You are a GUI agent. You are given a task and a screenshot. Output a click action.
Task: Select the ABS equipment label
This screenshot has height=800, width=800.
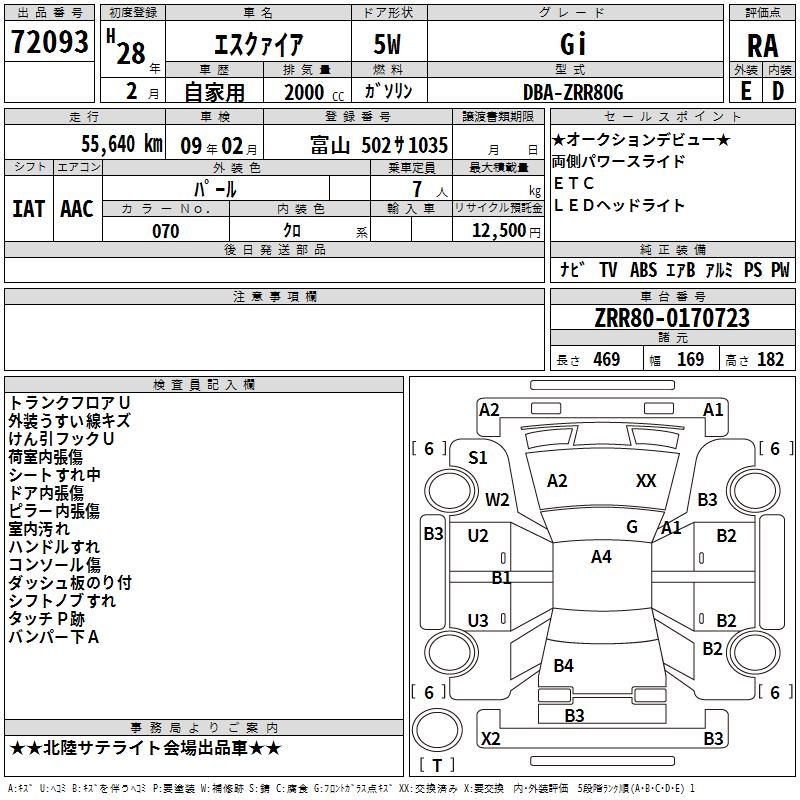[x=642, y=270]
